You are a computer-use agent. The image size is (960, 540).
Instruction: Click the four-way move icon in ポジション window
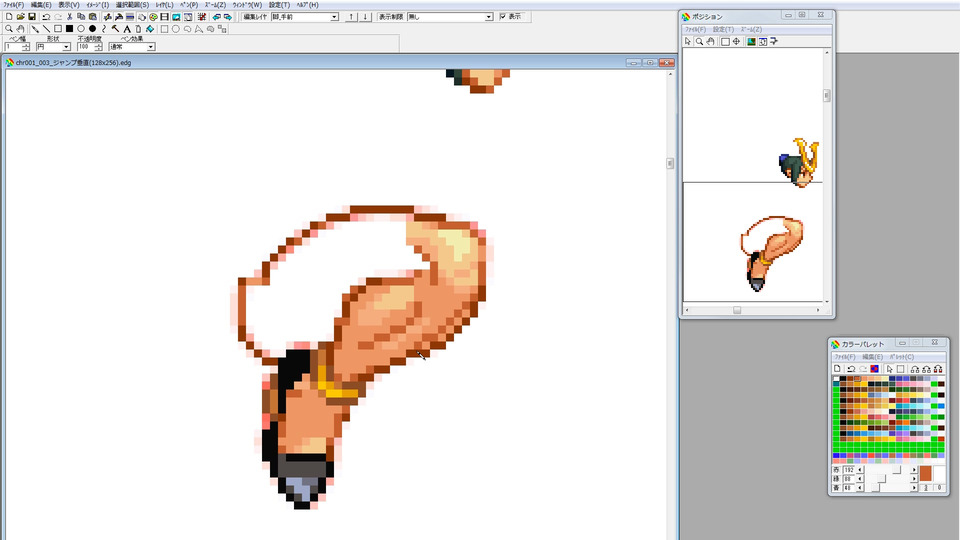(736, 42)
